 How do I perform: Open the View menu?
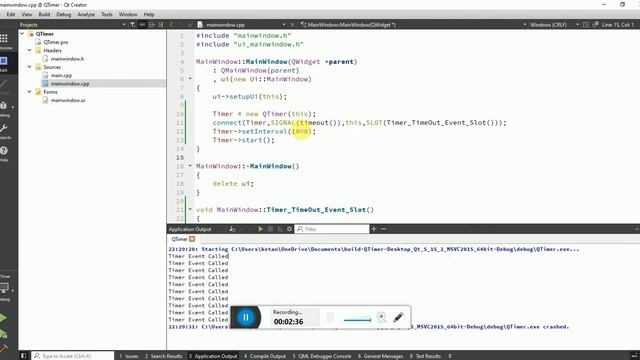pyautogui.click(x=27, y=14)
